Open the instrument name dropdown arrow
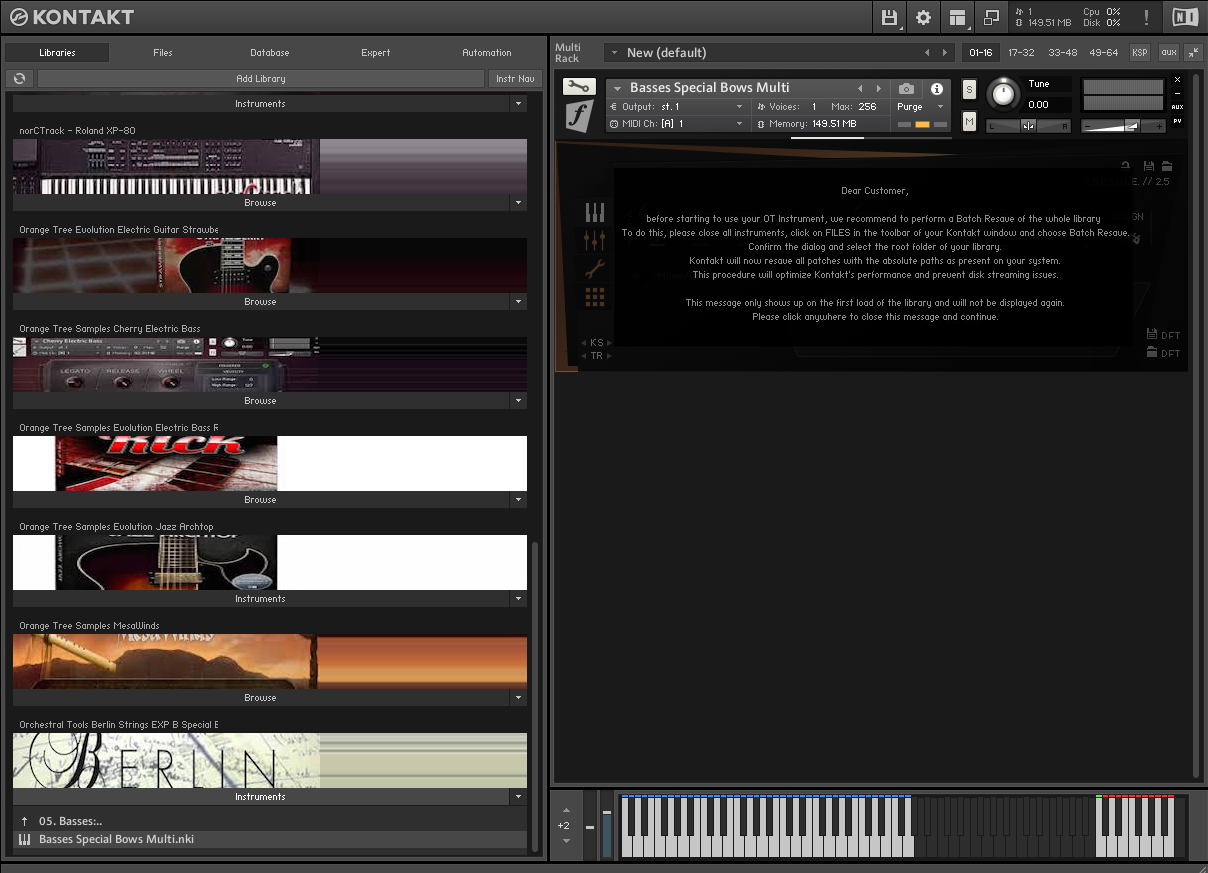 (x=618, y=88)
